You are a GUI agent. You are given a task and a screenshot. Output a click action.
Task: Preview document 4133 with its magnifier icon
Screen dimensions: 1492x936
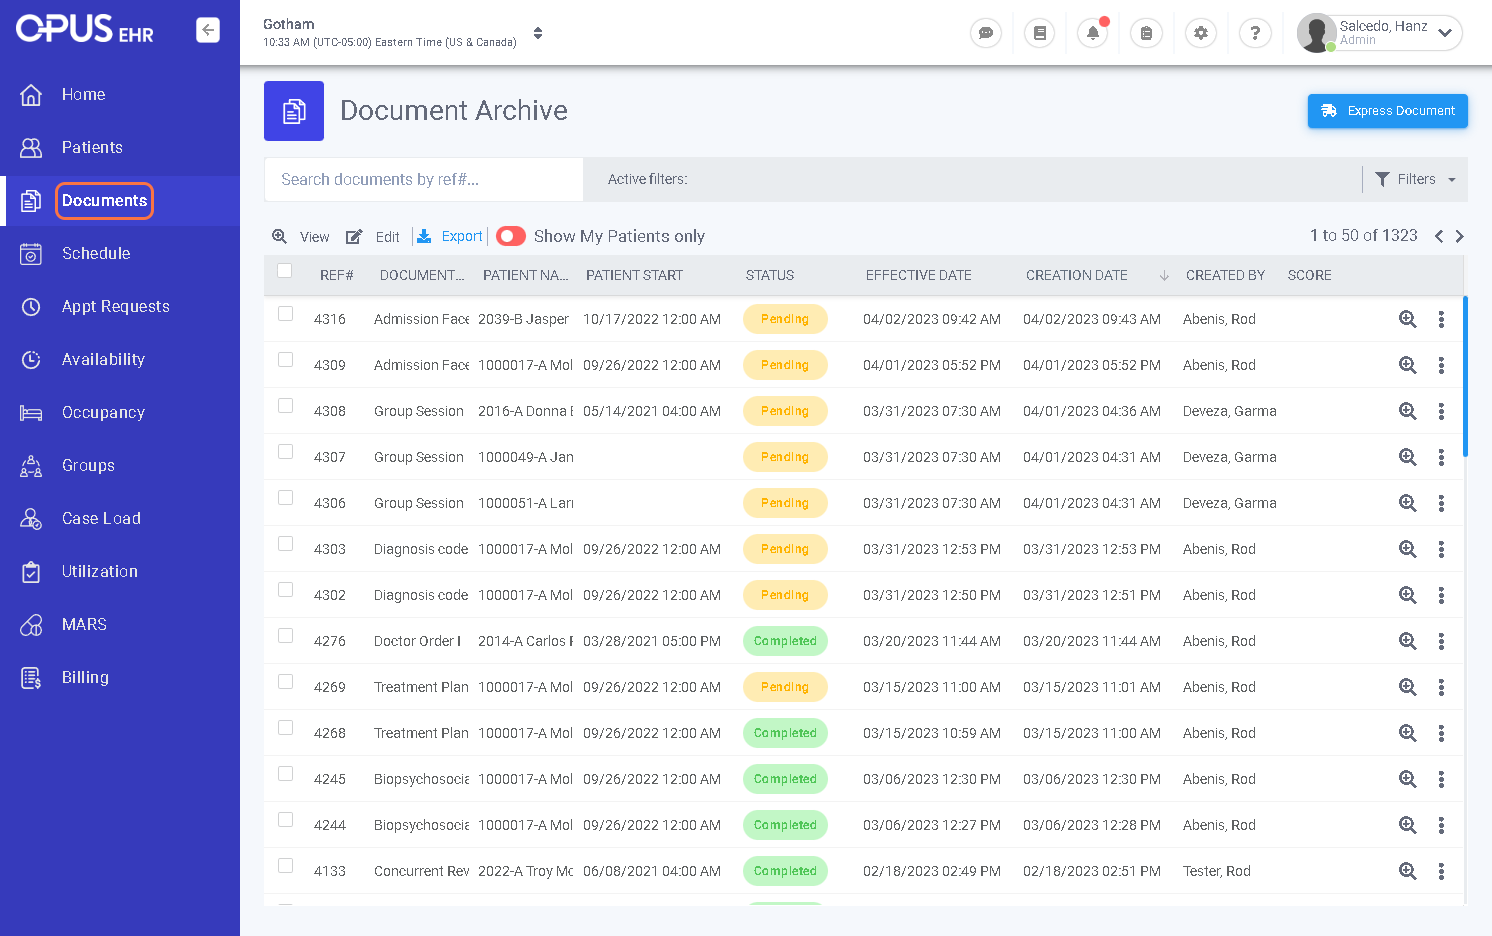point(1408,871)
